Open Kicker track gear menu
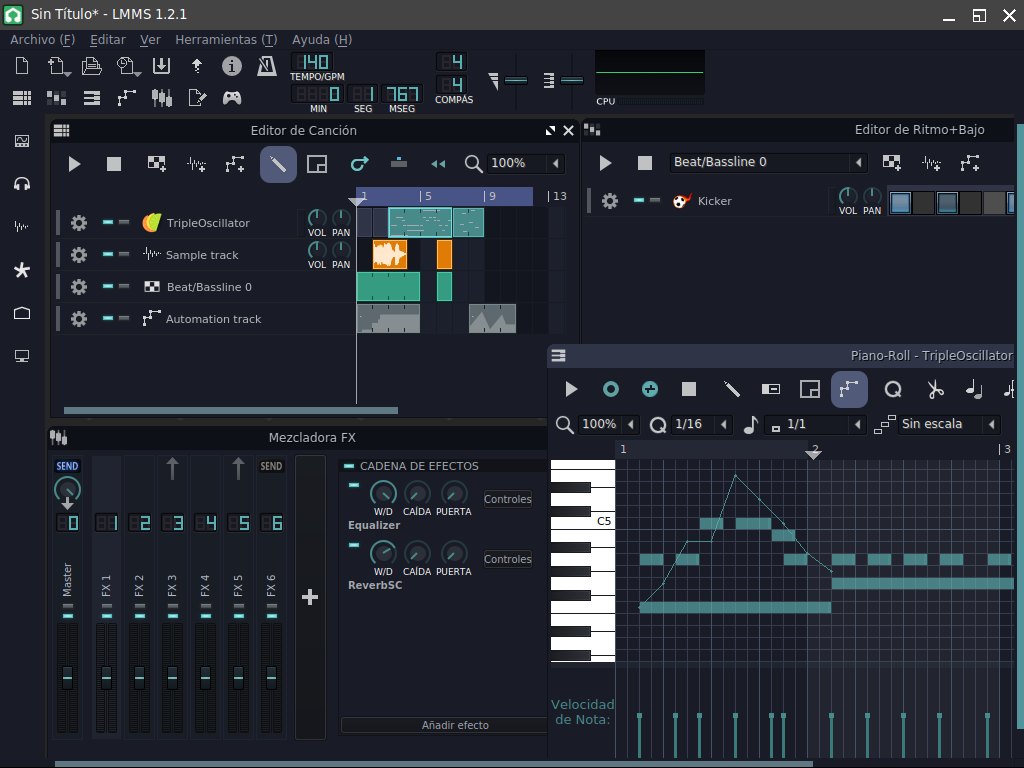 pos(610,200)
